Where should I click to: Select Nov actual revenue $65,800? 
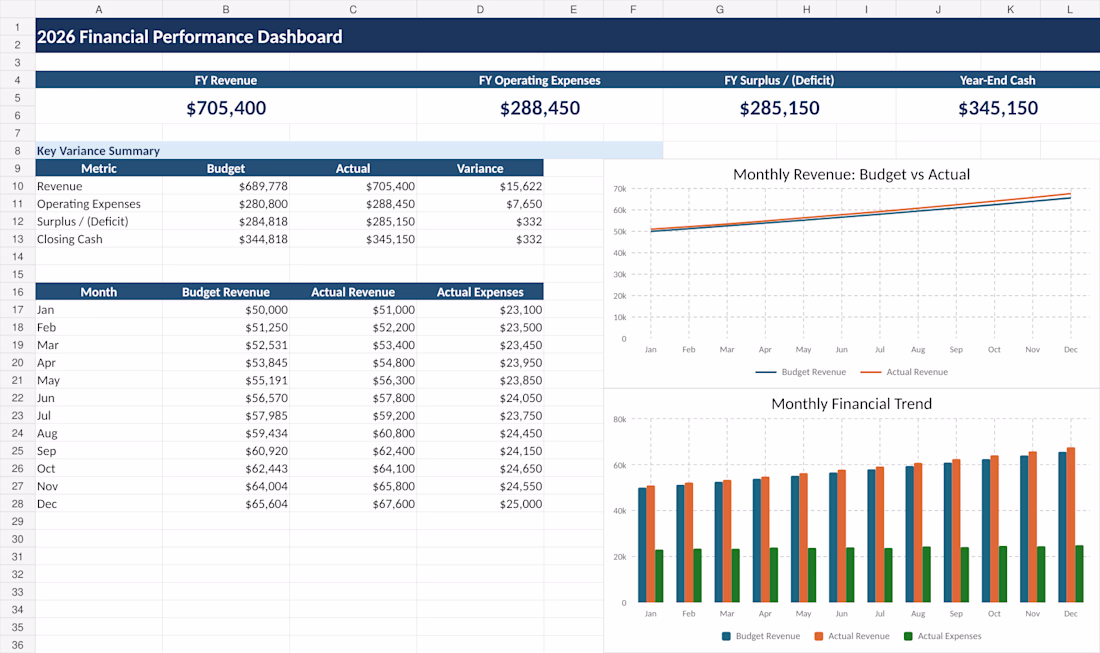[353, 486]
